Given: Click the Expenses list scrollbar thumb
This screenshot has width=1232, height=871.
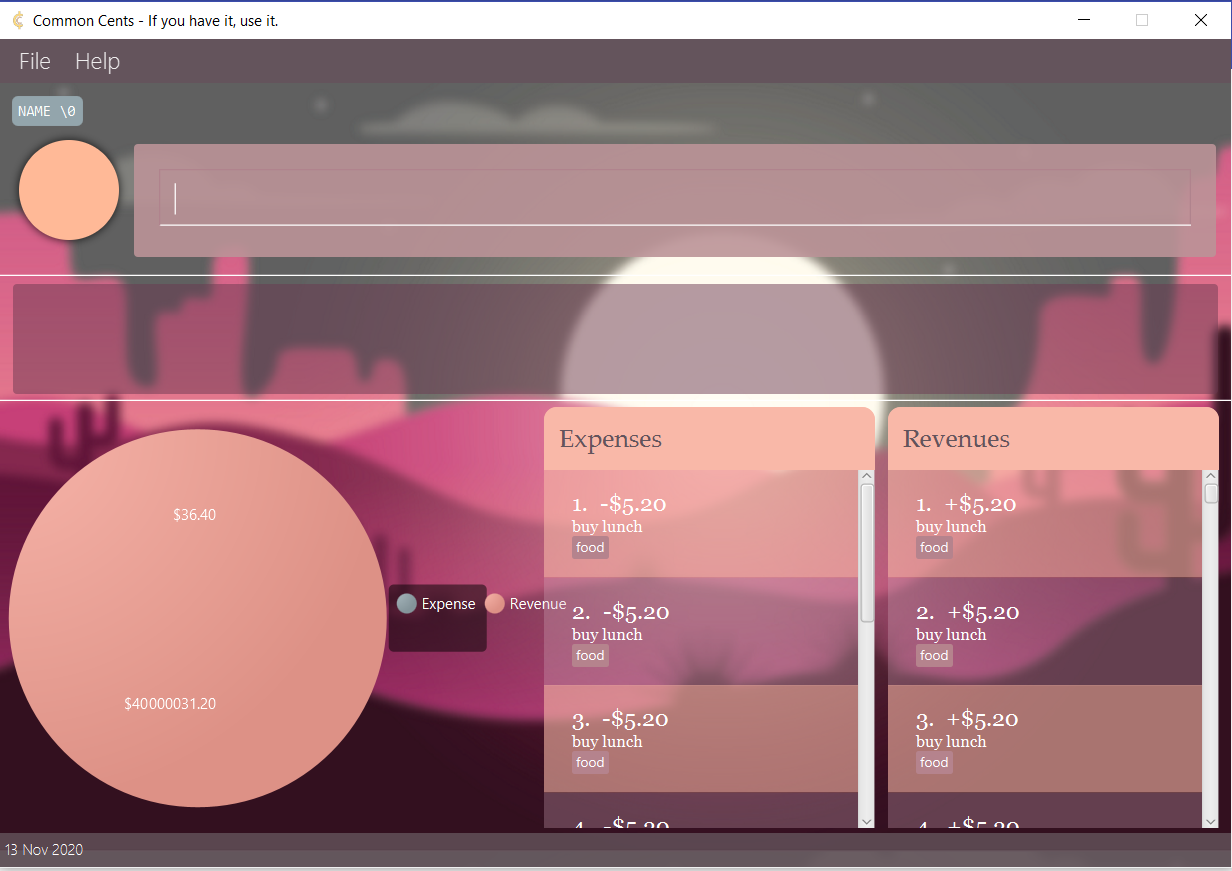Looking at the screenshot, I should (867, 553).
